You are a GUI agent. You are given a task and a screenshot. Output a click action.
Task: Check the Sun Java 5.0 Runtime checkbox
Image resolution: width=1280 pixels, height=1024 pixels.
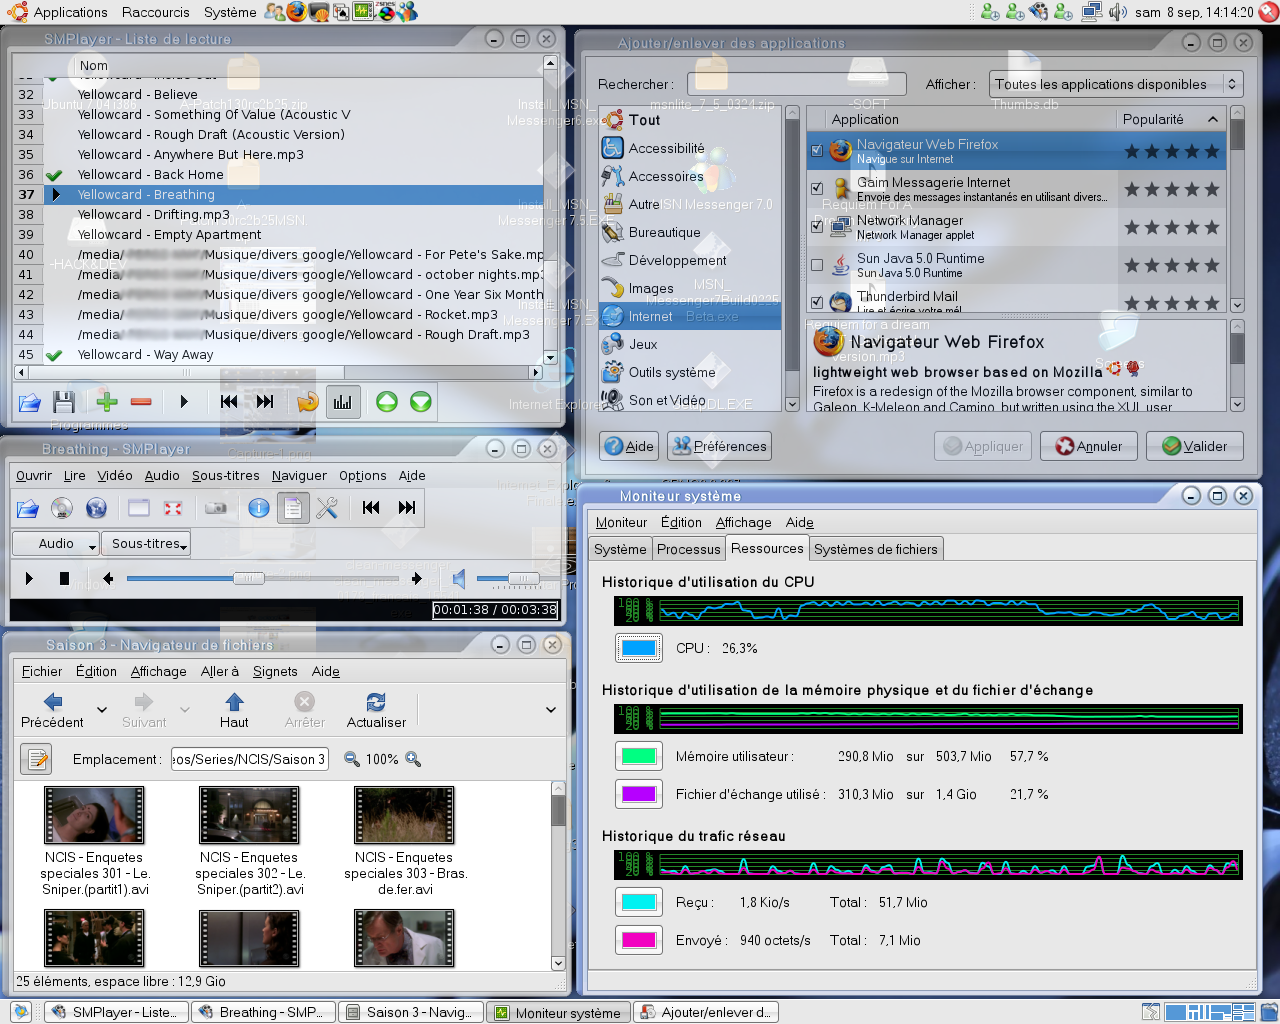817,265
